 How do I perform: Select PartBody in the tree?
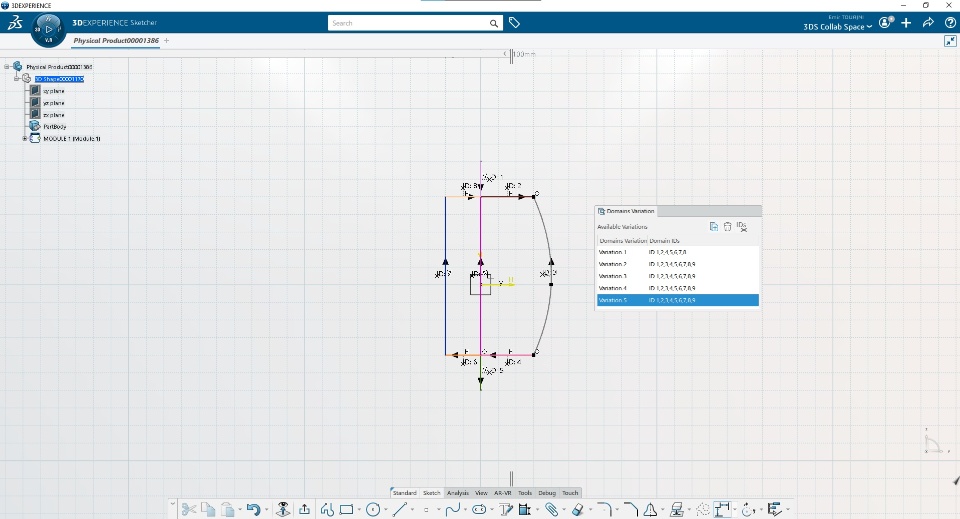[54, 127]
